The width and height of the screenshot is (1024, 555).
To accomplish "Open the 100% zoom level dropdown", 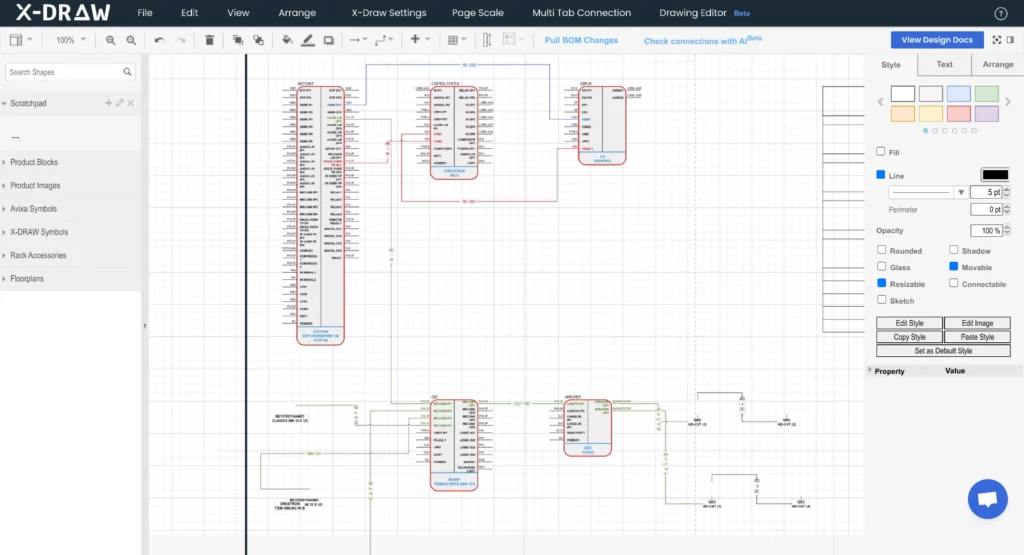I will tap(71, 40).
